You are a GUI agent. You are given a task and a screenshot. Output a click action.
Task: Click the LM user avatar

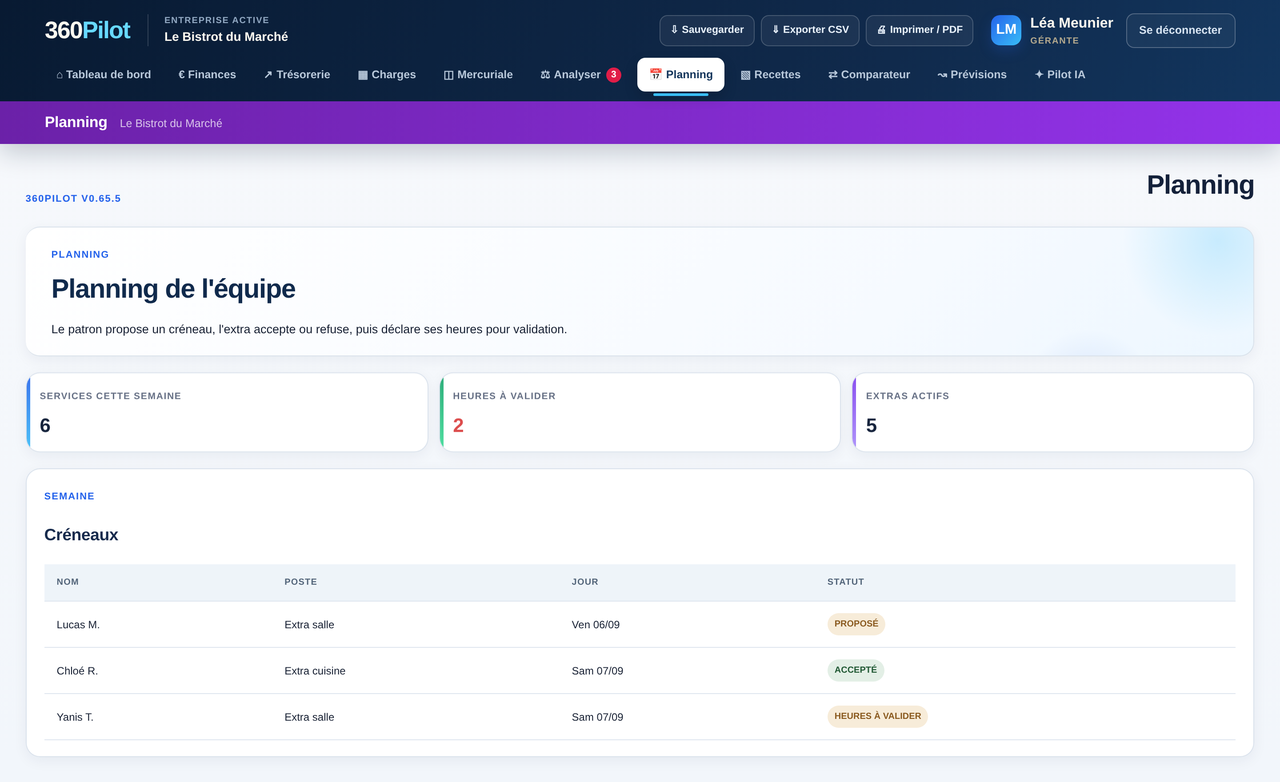(x=1006, y=30)
